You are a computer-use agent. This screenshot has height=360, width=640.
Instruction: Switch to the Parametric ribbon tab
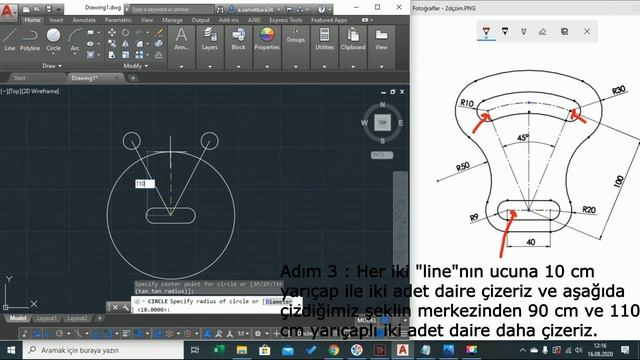(x=118, y=20)
